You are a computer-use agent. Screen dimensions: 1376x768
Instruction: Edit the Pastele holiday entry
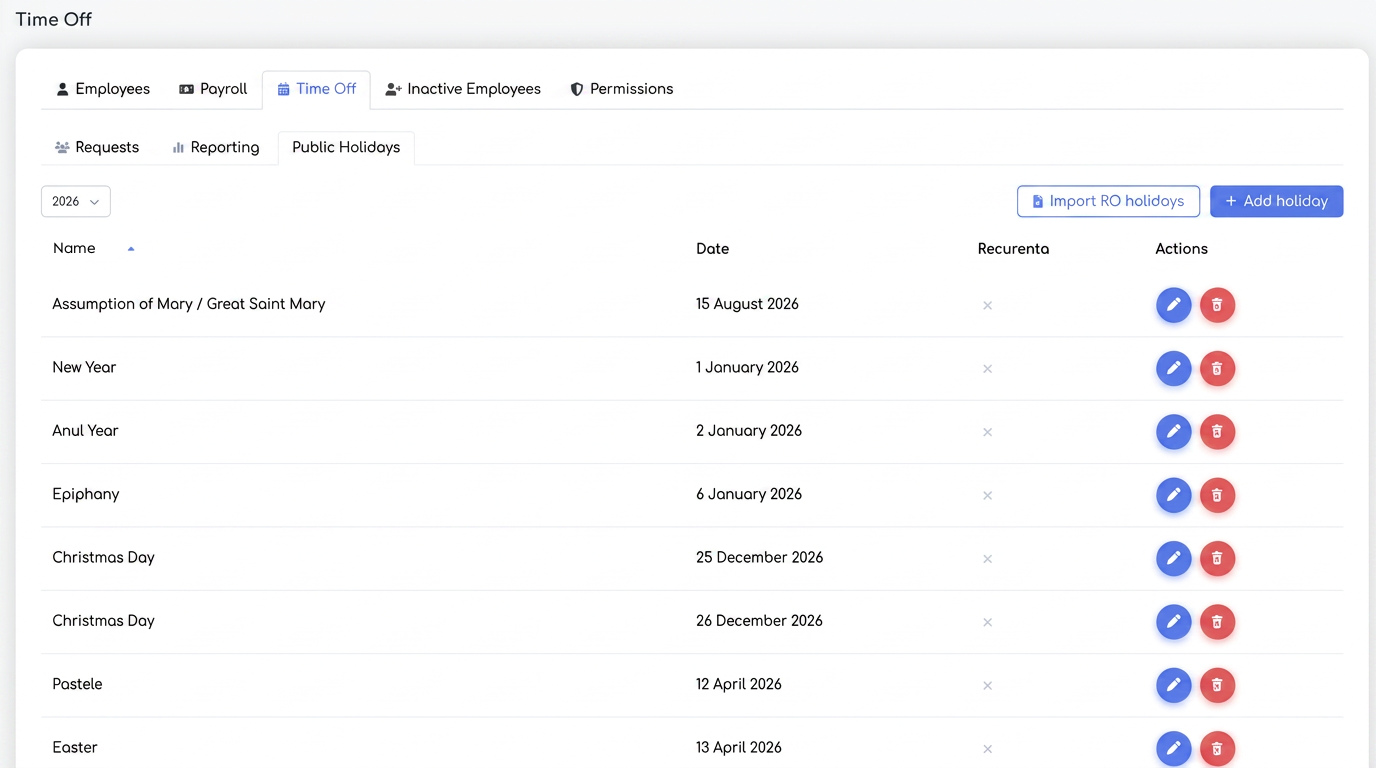pyautogui.click(x=1173, y=685)
